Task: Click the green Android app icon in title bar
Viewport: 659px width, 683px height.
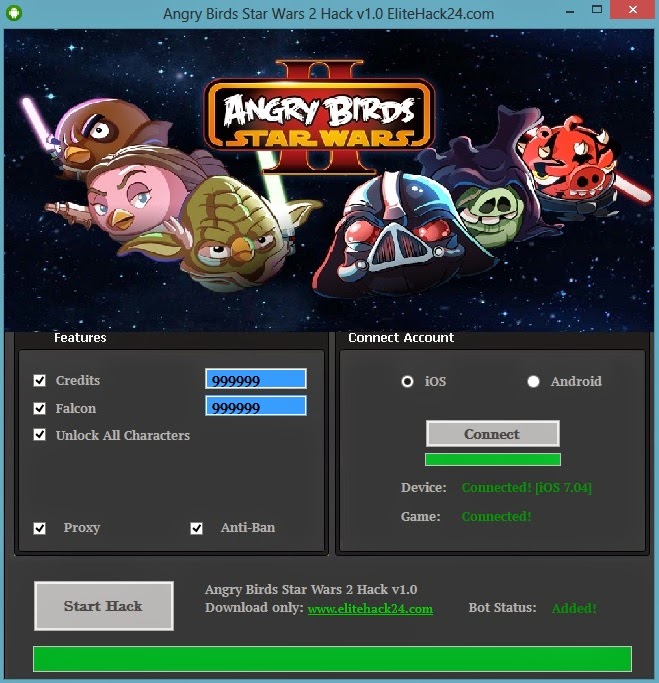Action: pos(14,13)
